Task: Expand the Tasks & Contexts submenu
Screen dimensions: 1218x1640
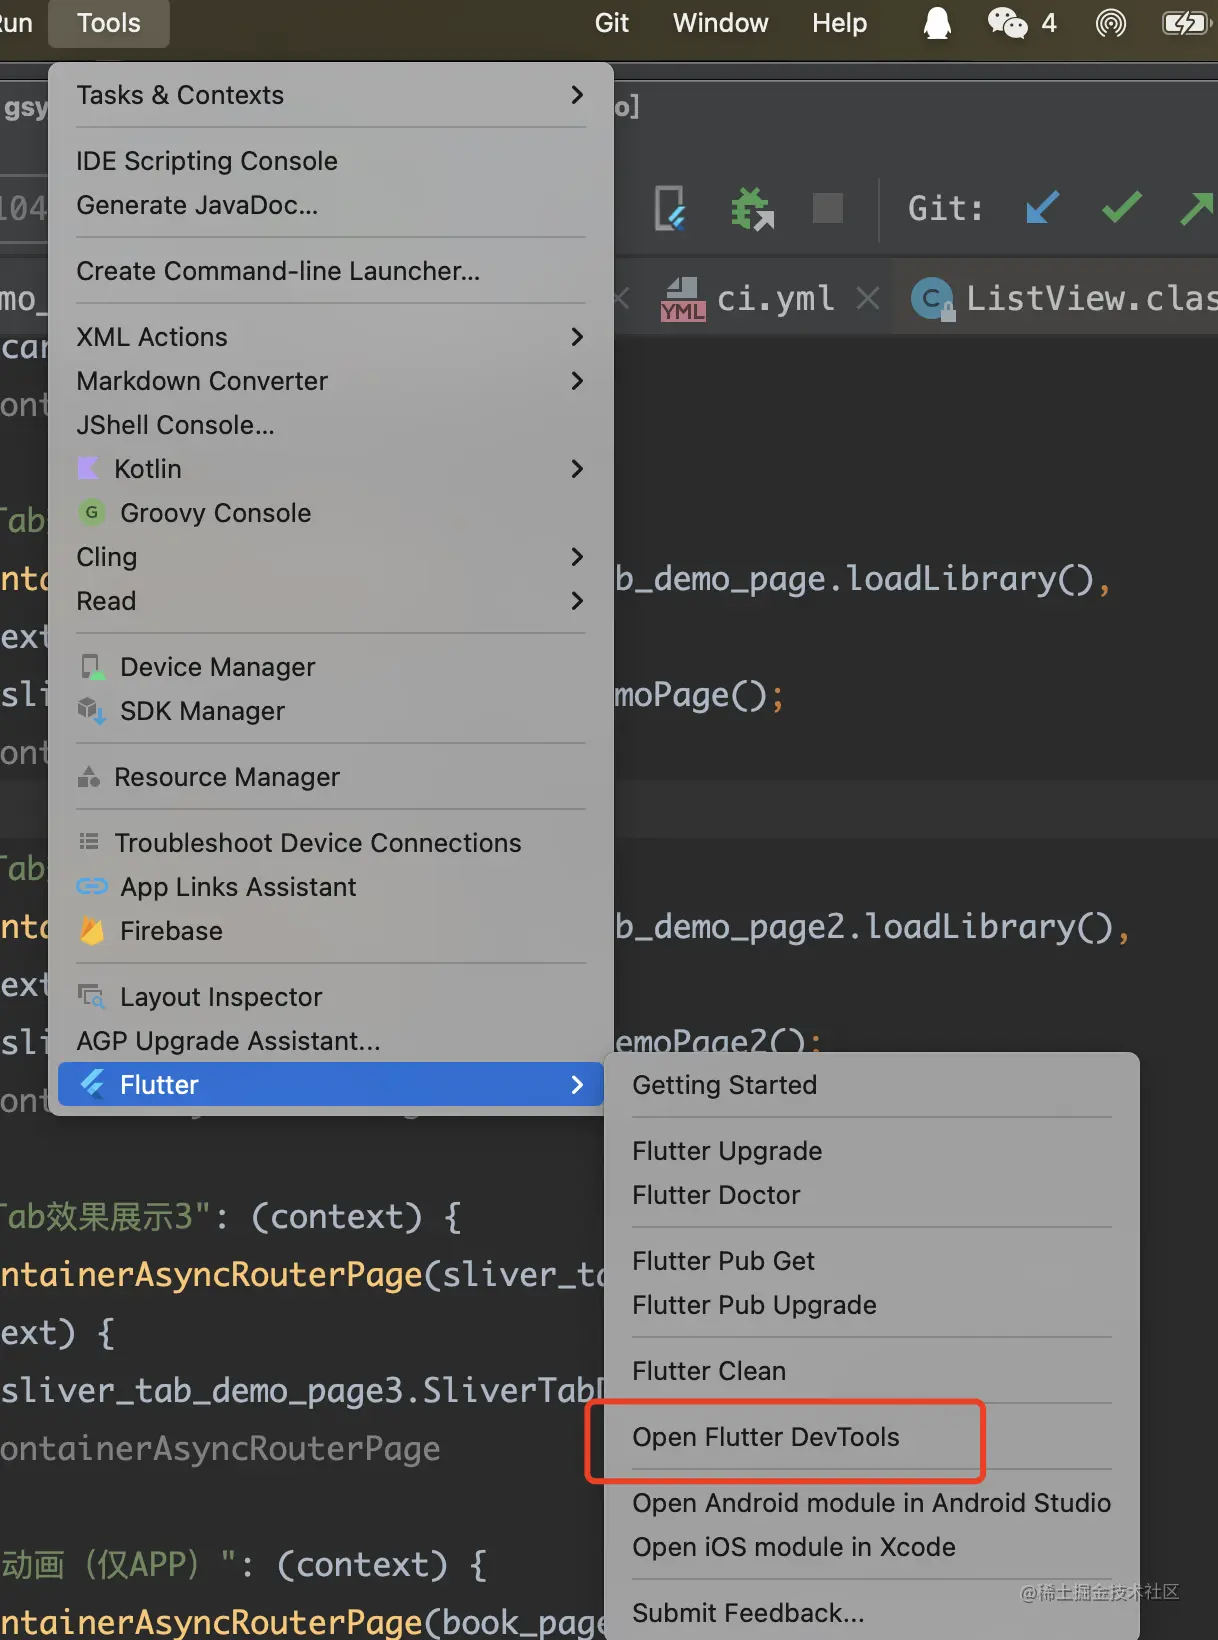Action: [331, 95]
